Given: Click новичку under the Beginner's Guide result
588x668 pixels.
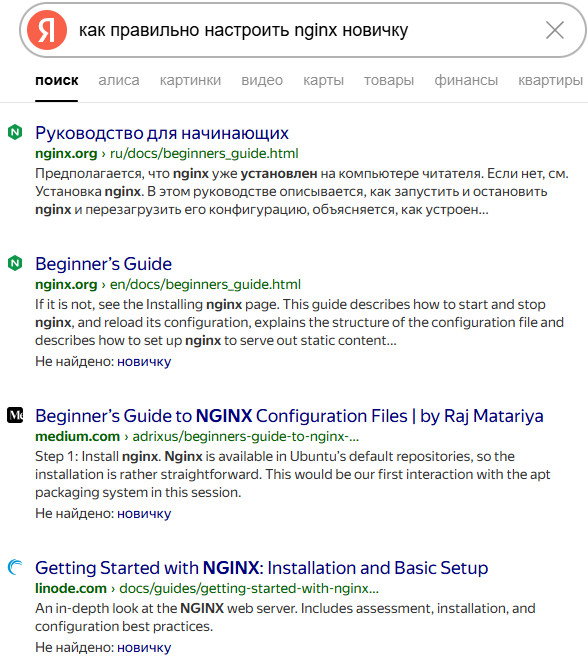Looking at the screenshot, I should point(144,361).
